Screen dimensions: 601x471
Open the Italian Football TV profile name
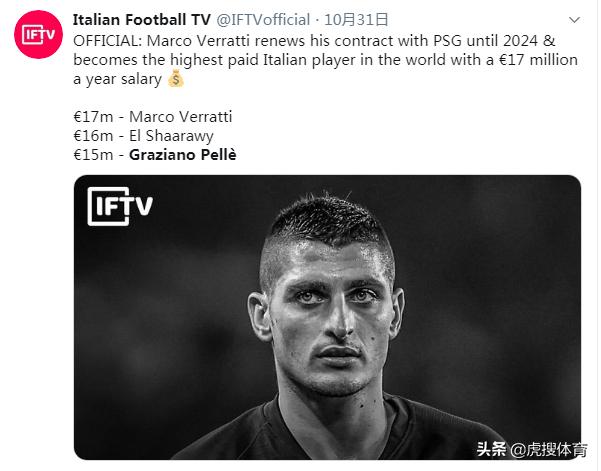[x=141, y=19]
